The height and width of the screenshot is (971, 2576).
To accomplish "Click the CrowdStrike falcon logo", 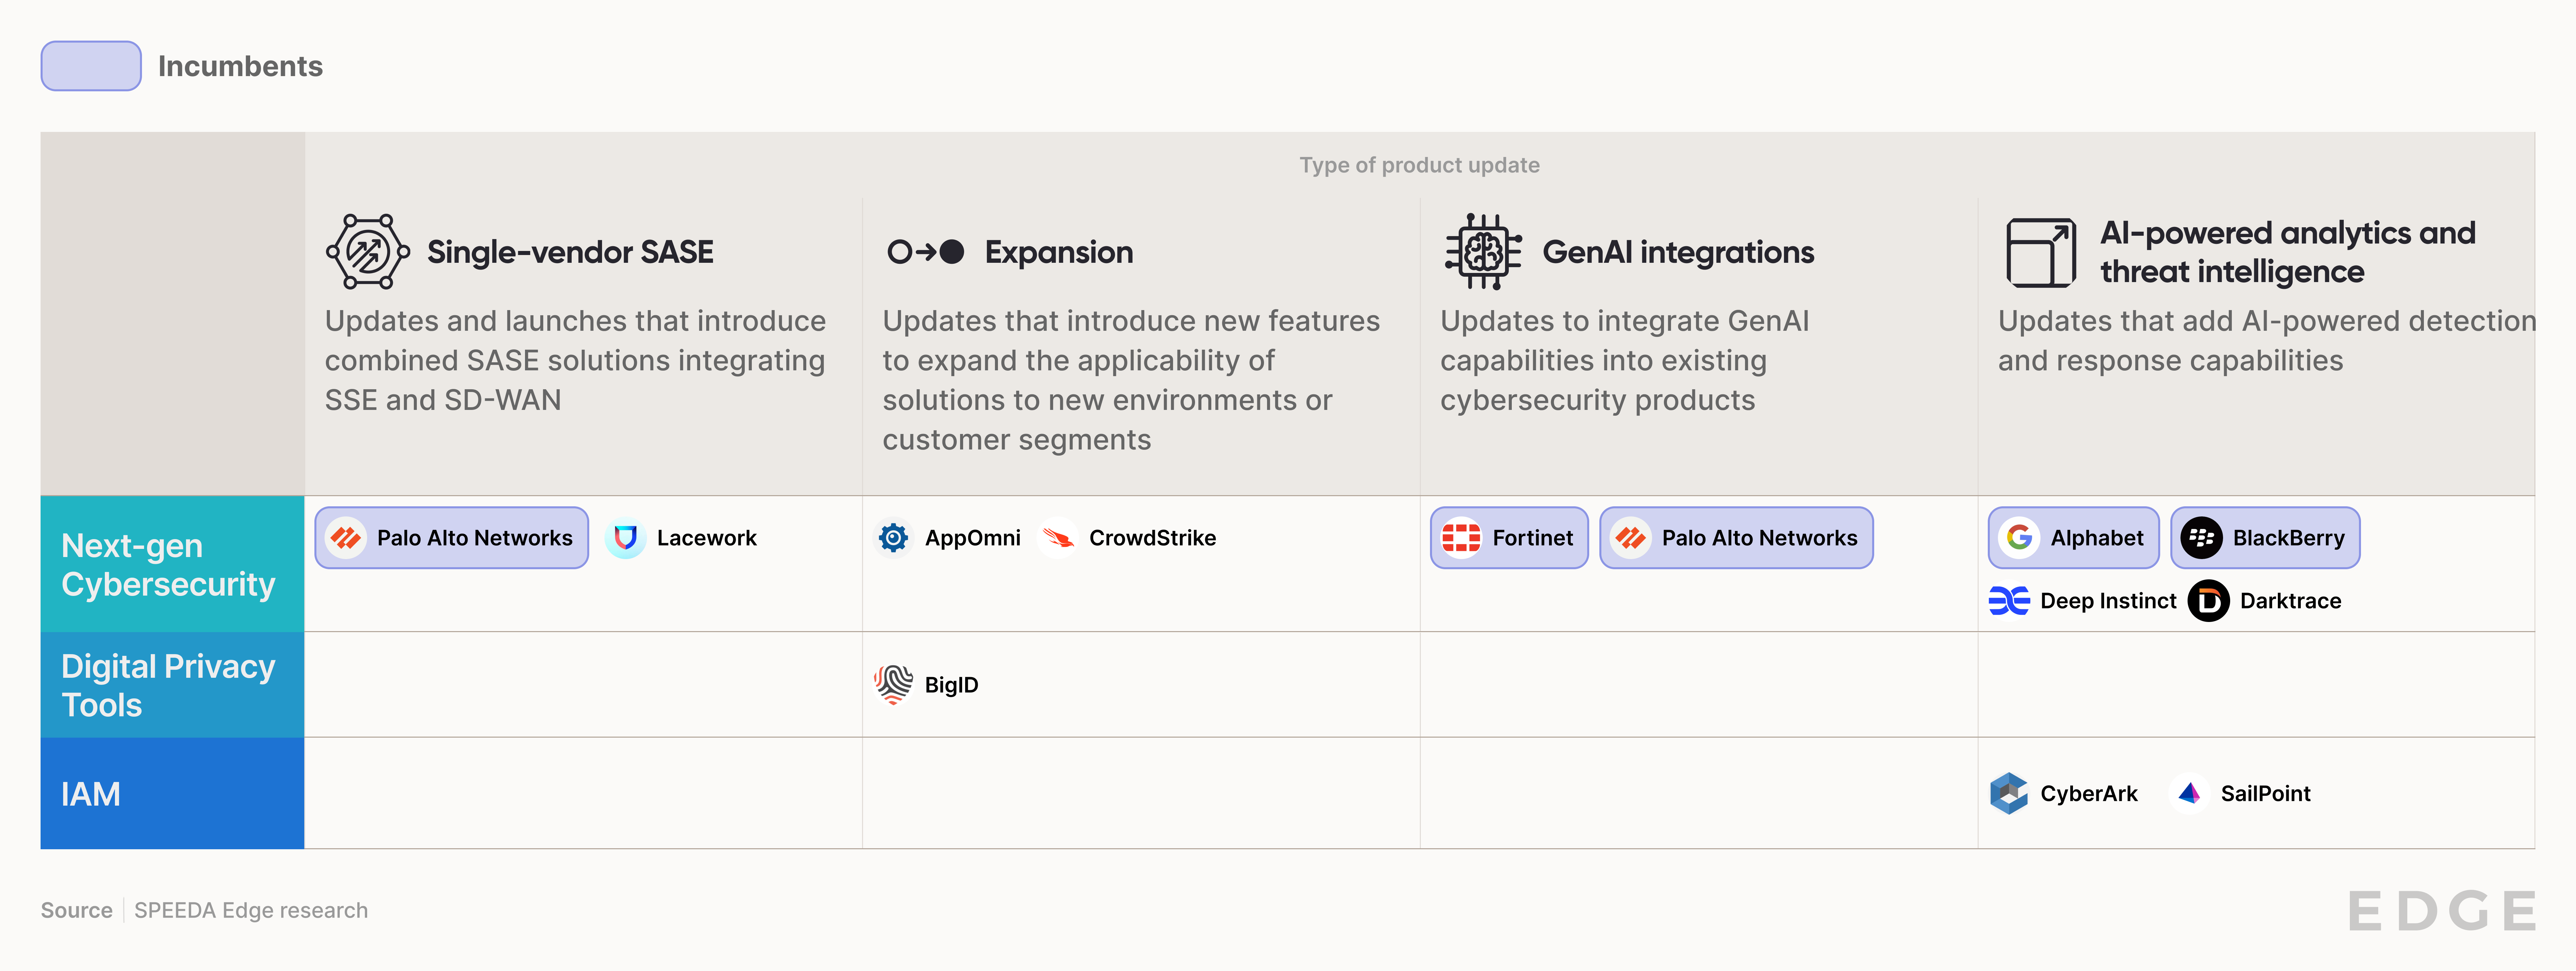I will pyautogui.click(x=1058, y=538).
